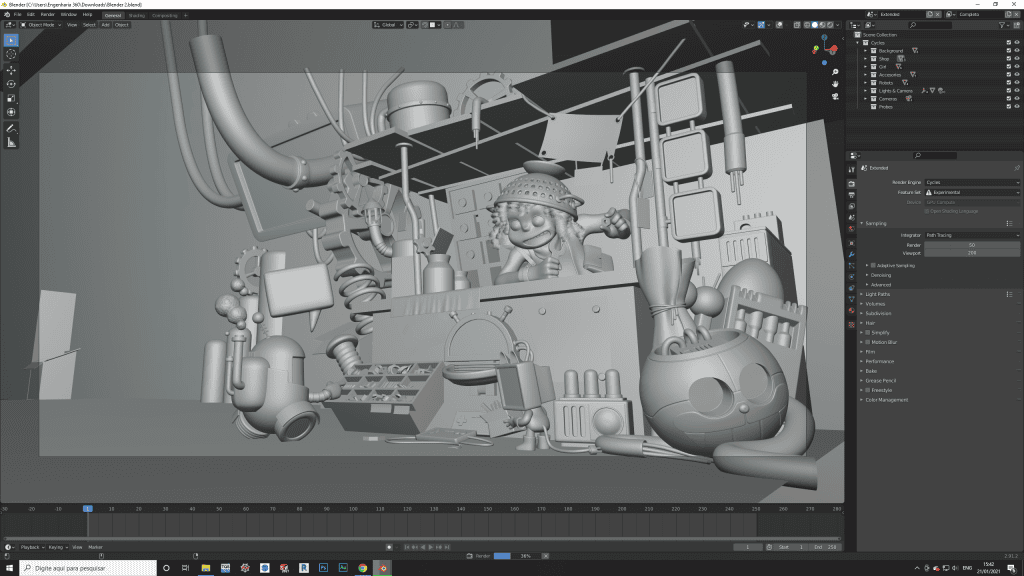Open the Global transform orientation dropdown
1024x576 pixels.
pyautogui.click(x=388, y=25)
